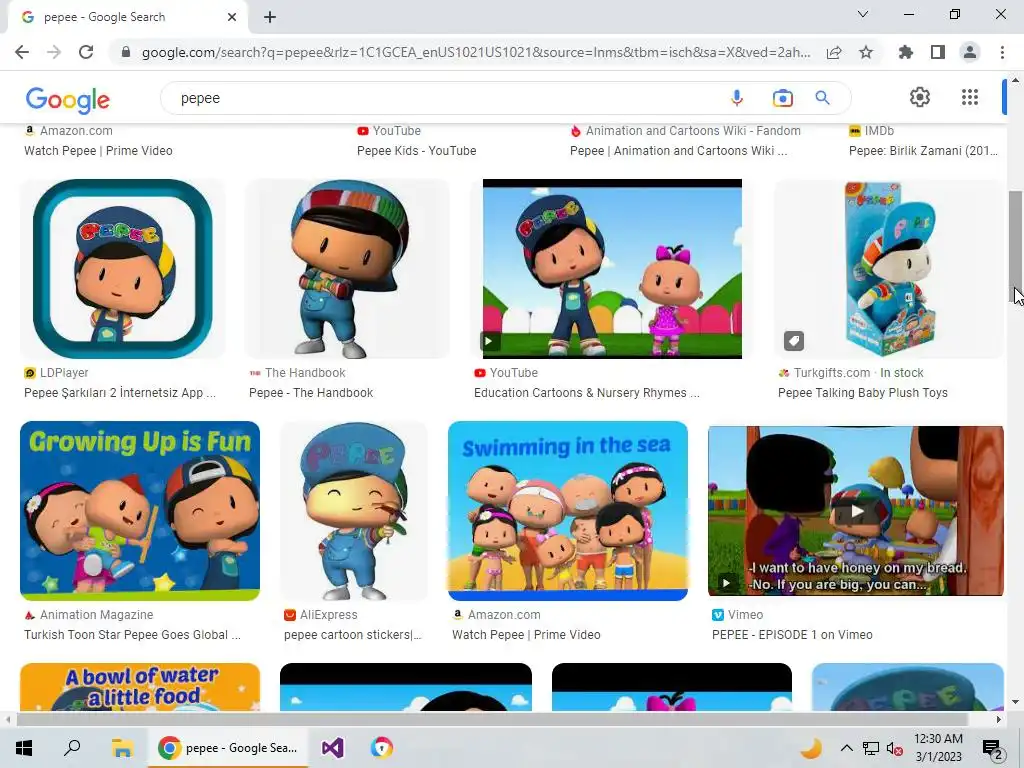Open Growing Up is Fun image
Screen dimensions: 1024x768
point(140,511)
